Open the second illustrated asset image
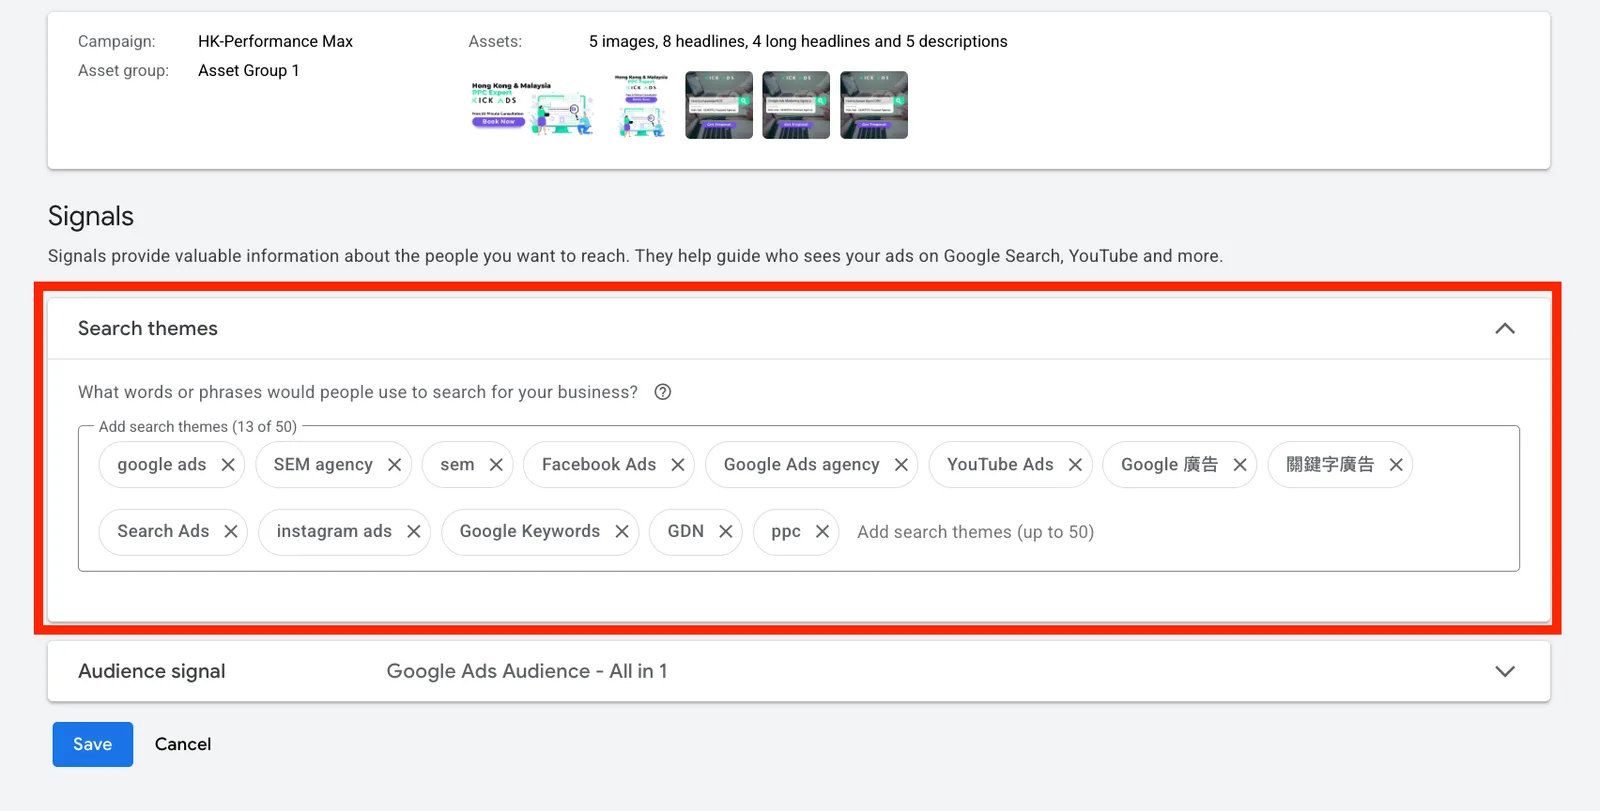 (641, 105)
